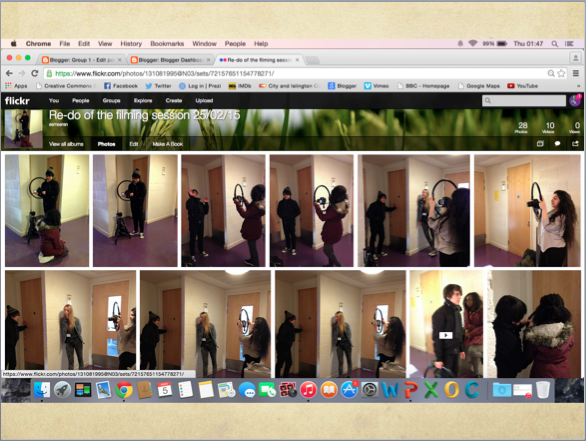Open the Bookmarks menu
Screen dimensions: 586x441
coord(167,44)
